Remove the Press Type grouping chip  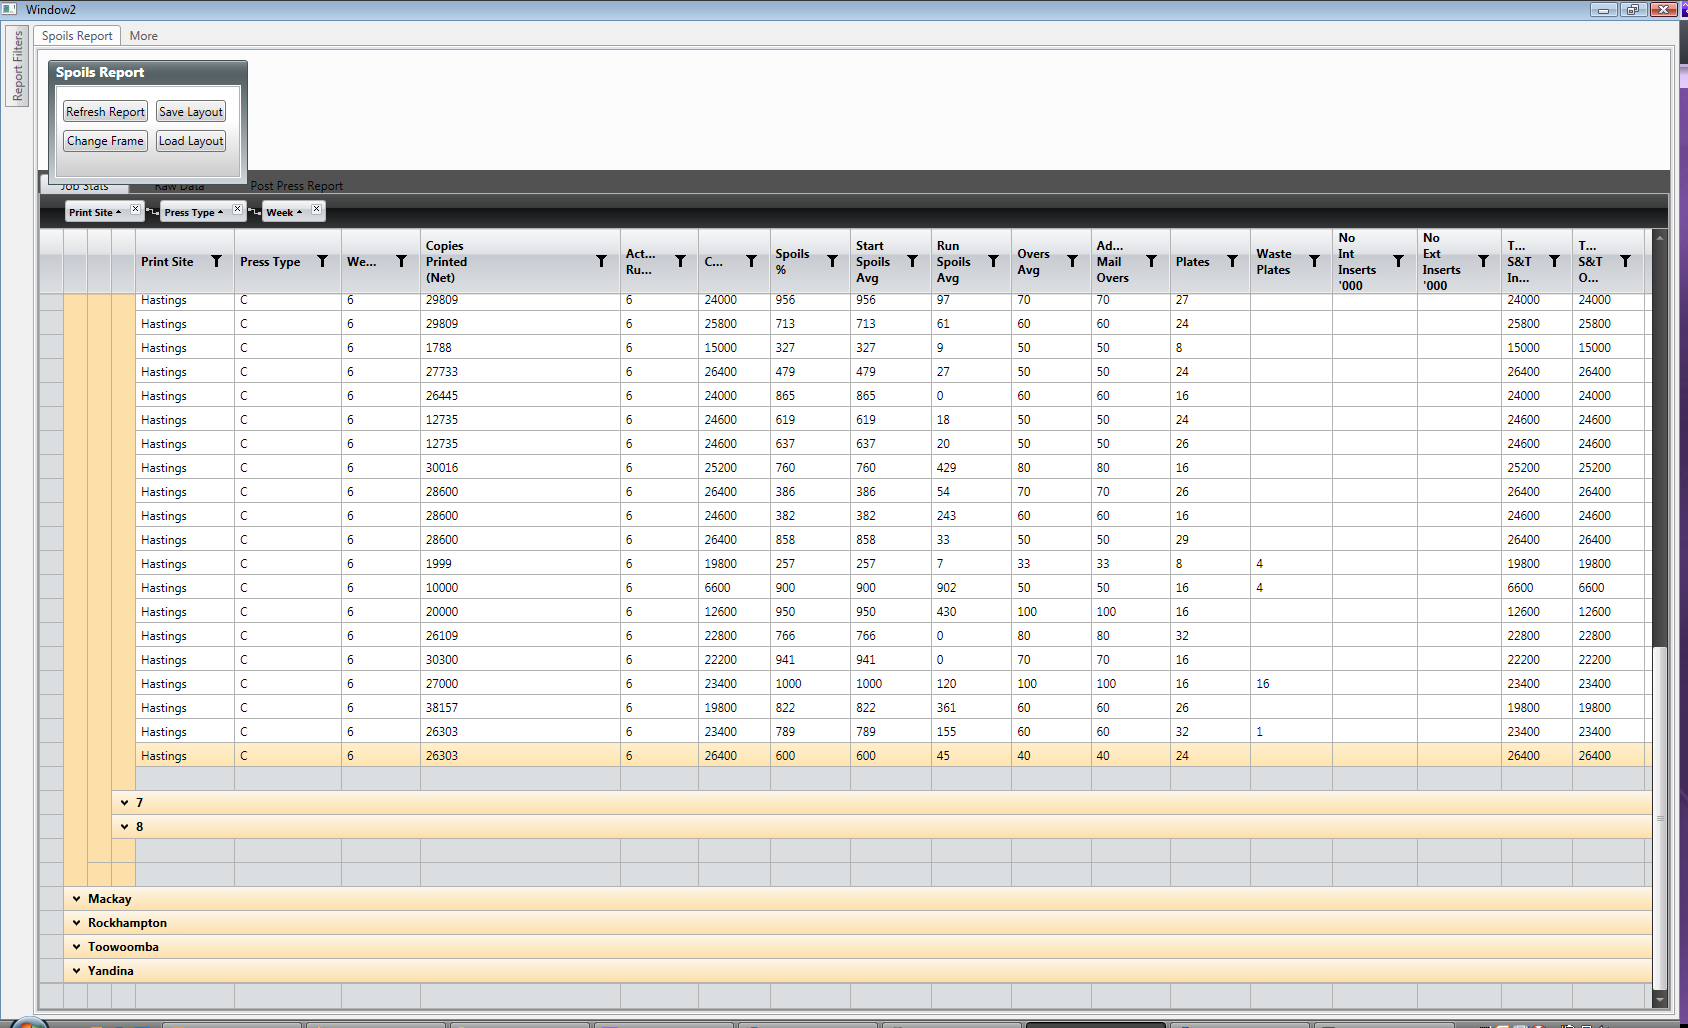237,208
